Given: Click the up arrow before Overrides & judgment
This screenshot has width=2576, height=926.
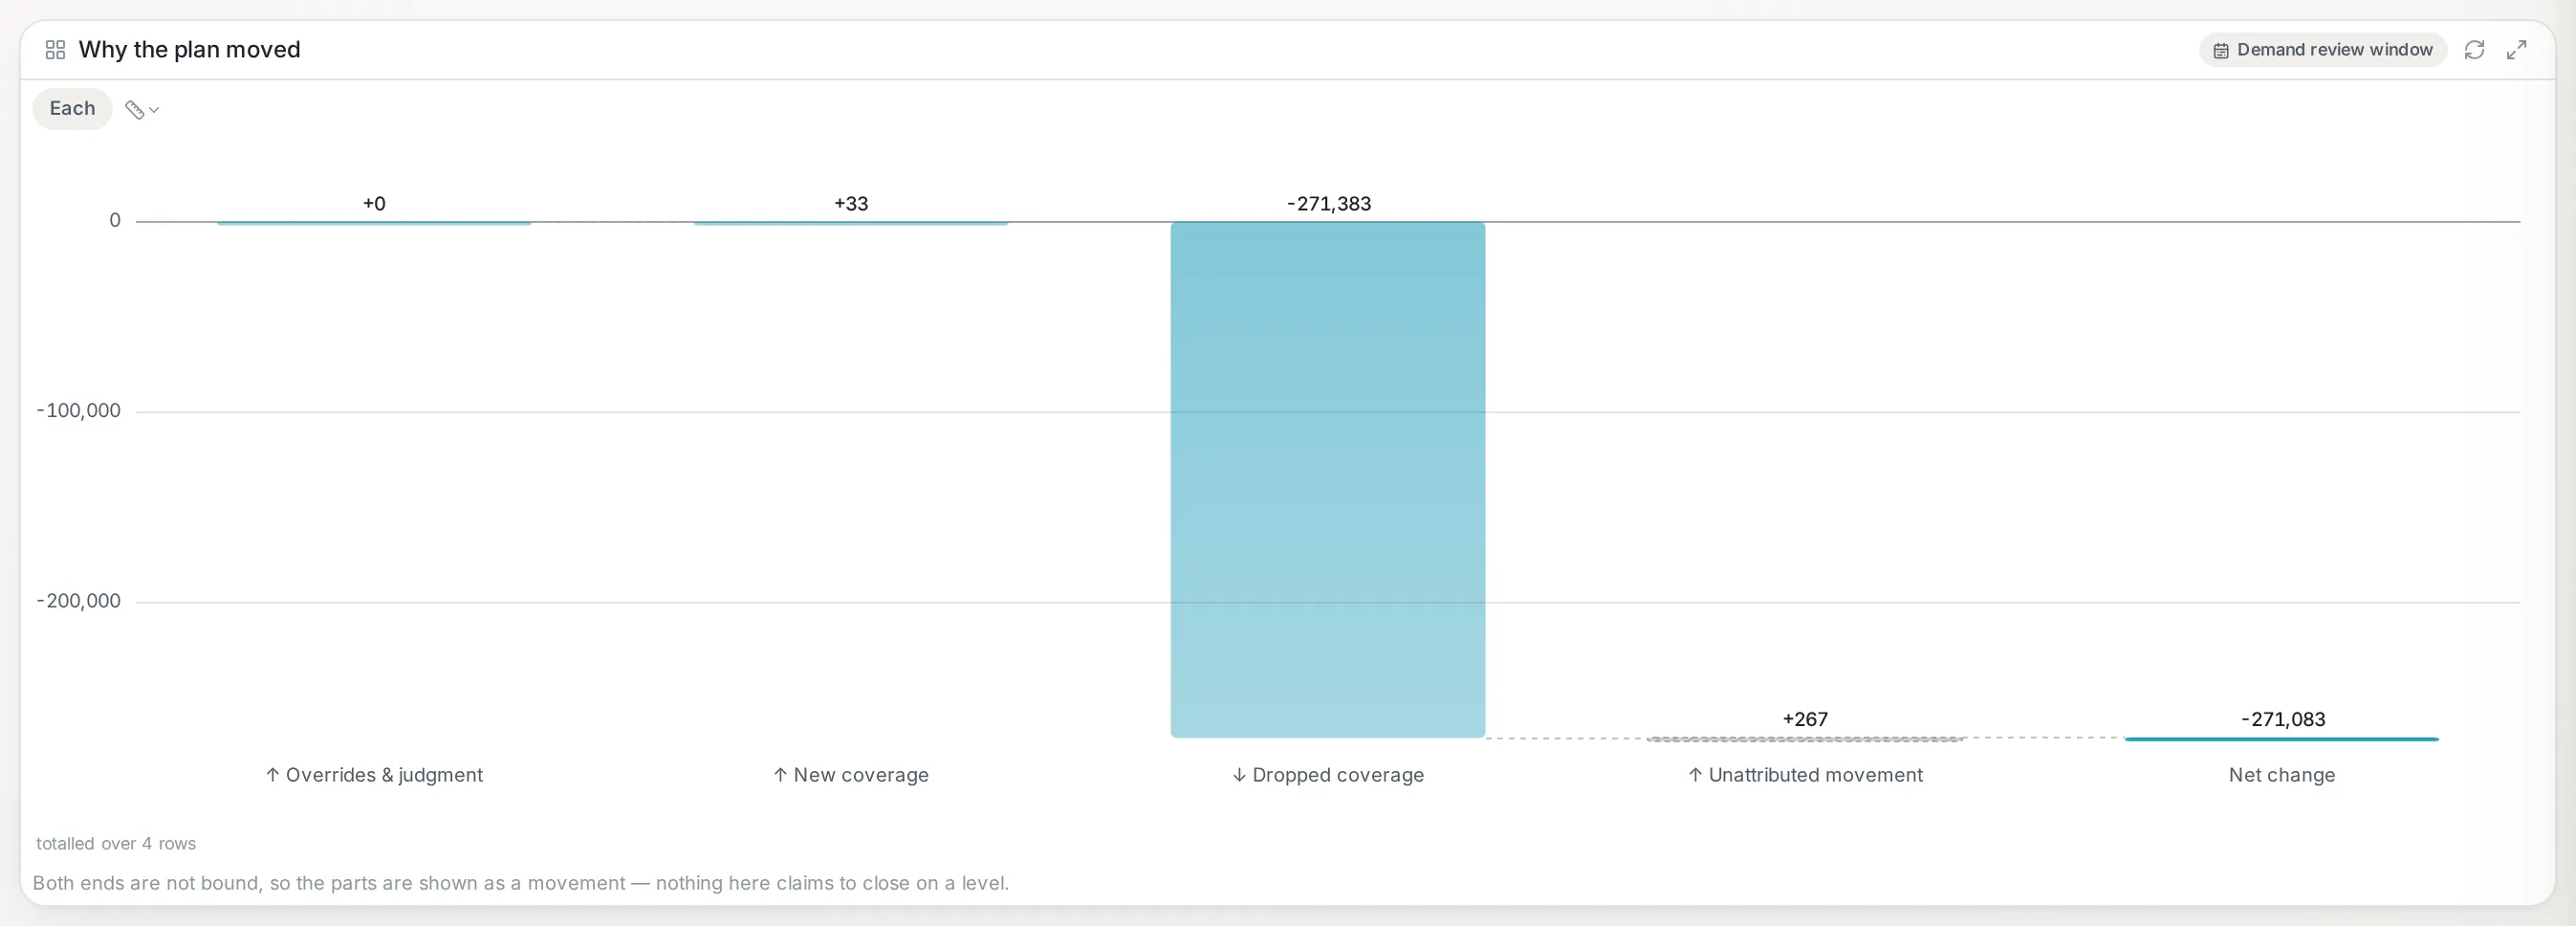Looking at the screenshot, I should [x=272, y=775].
